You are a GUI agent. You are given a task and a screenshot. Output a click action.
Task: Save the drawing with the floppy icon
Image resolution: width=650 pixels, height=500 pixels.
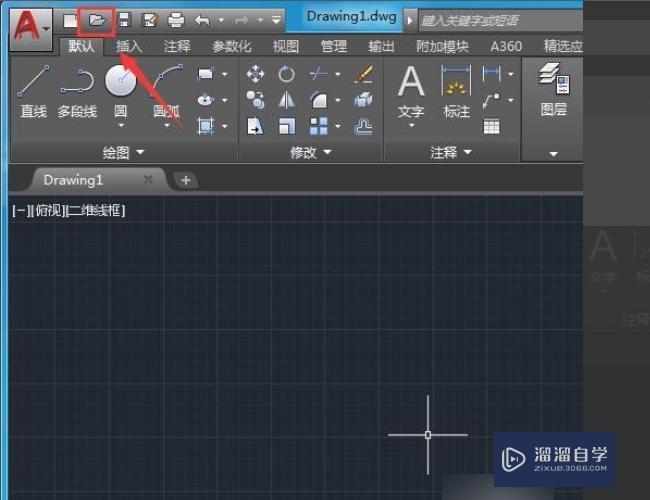tap(124, 20)
